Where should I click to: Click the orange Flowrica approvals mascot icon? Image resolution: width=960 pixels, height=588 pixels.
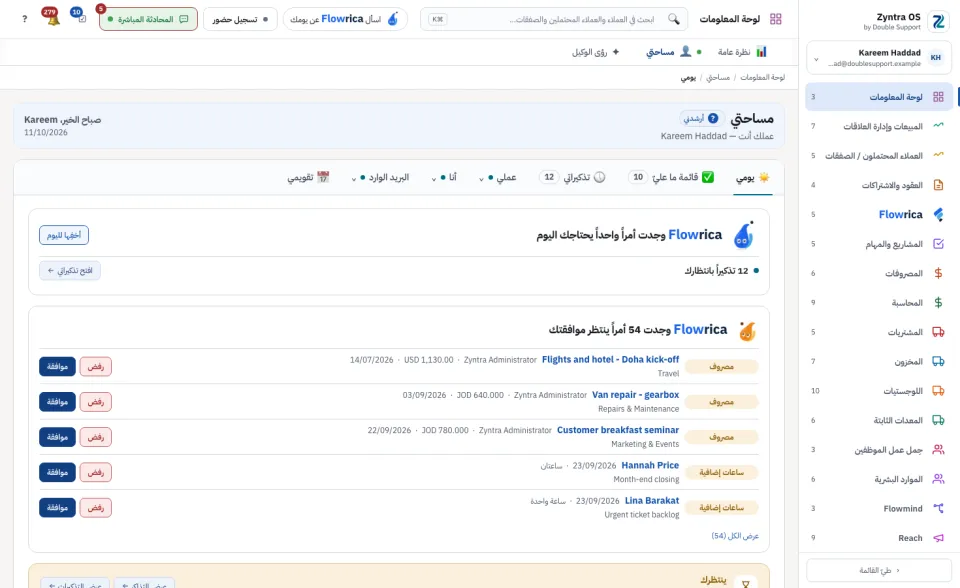tap(747, 331)
